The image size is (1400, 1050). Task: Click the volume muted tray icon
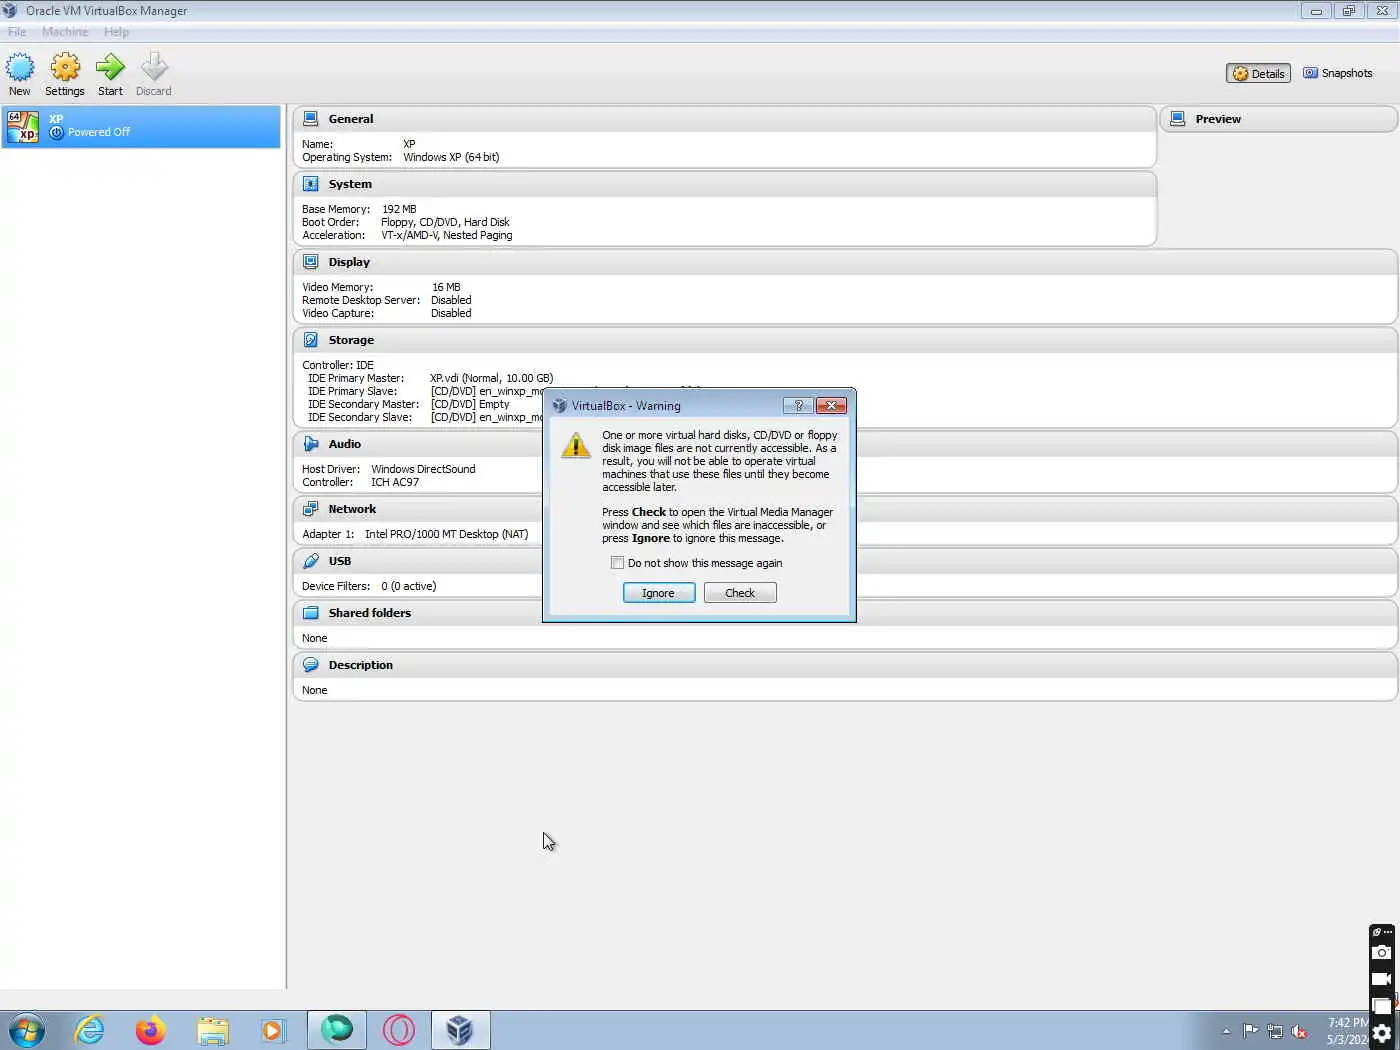pos(1299,1031)
